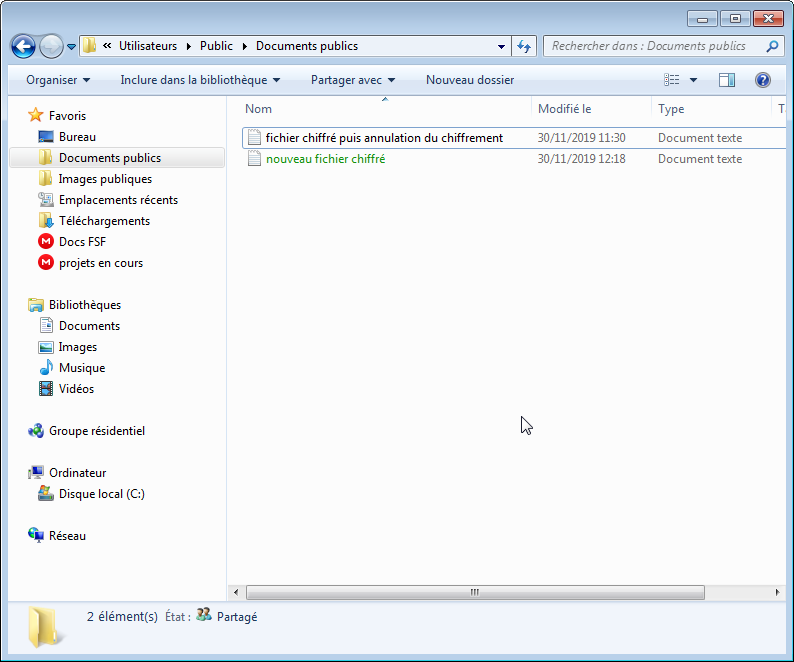Expand arrow after Utilisateurs in path
794x662 pixels.
click(188, 46)
